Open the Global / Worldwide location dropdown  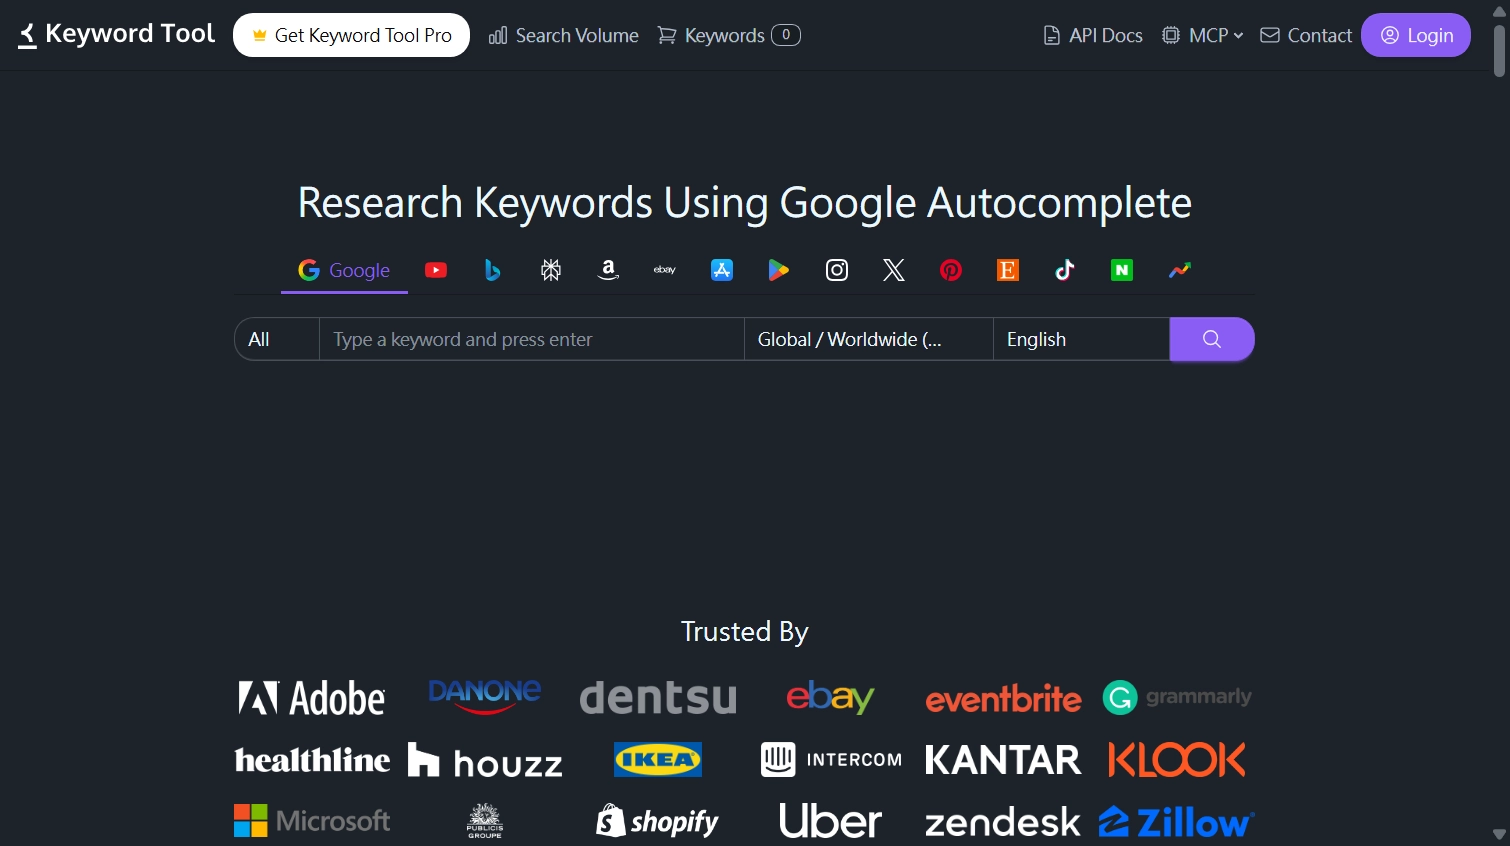869,339
